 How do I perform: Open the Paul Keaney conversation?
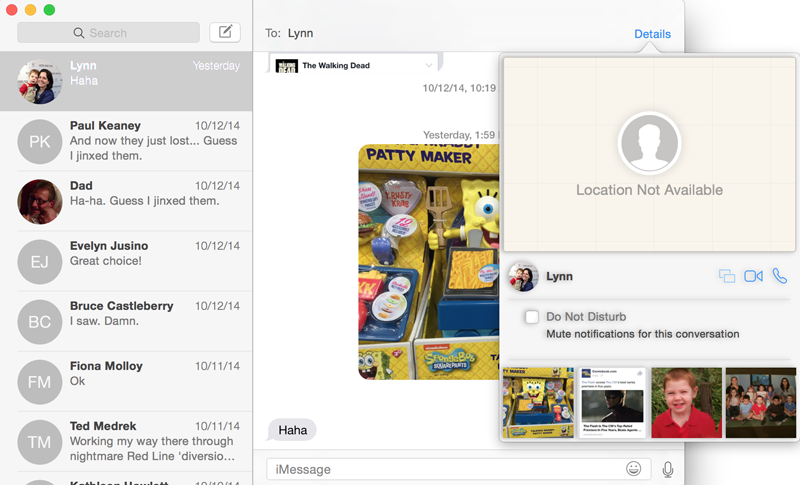[126, 141]
